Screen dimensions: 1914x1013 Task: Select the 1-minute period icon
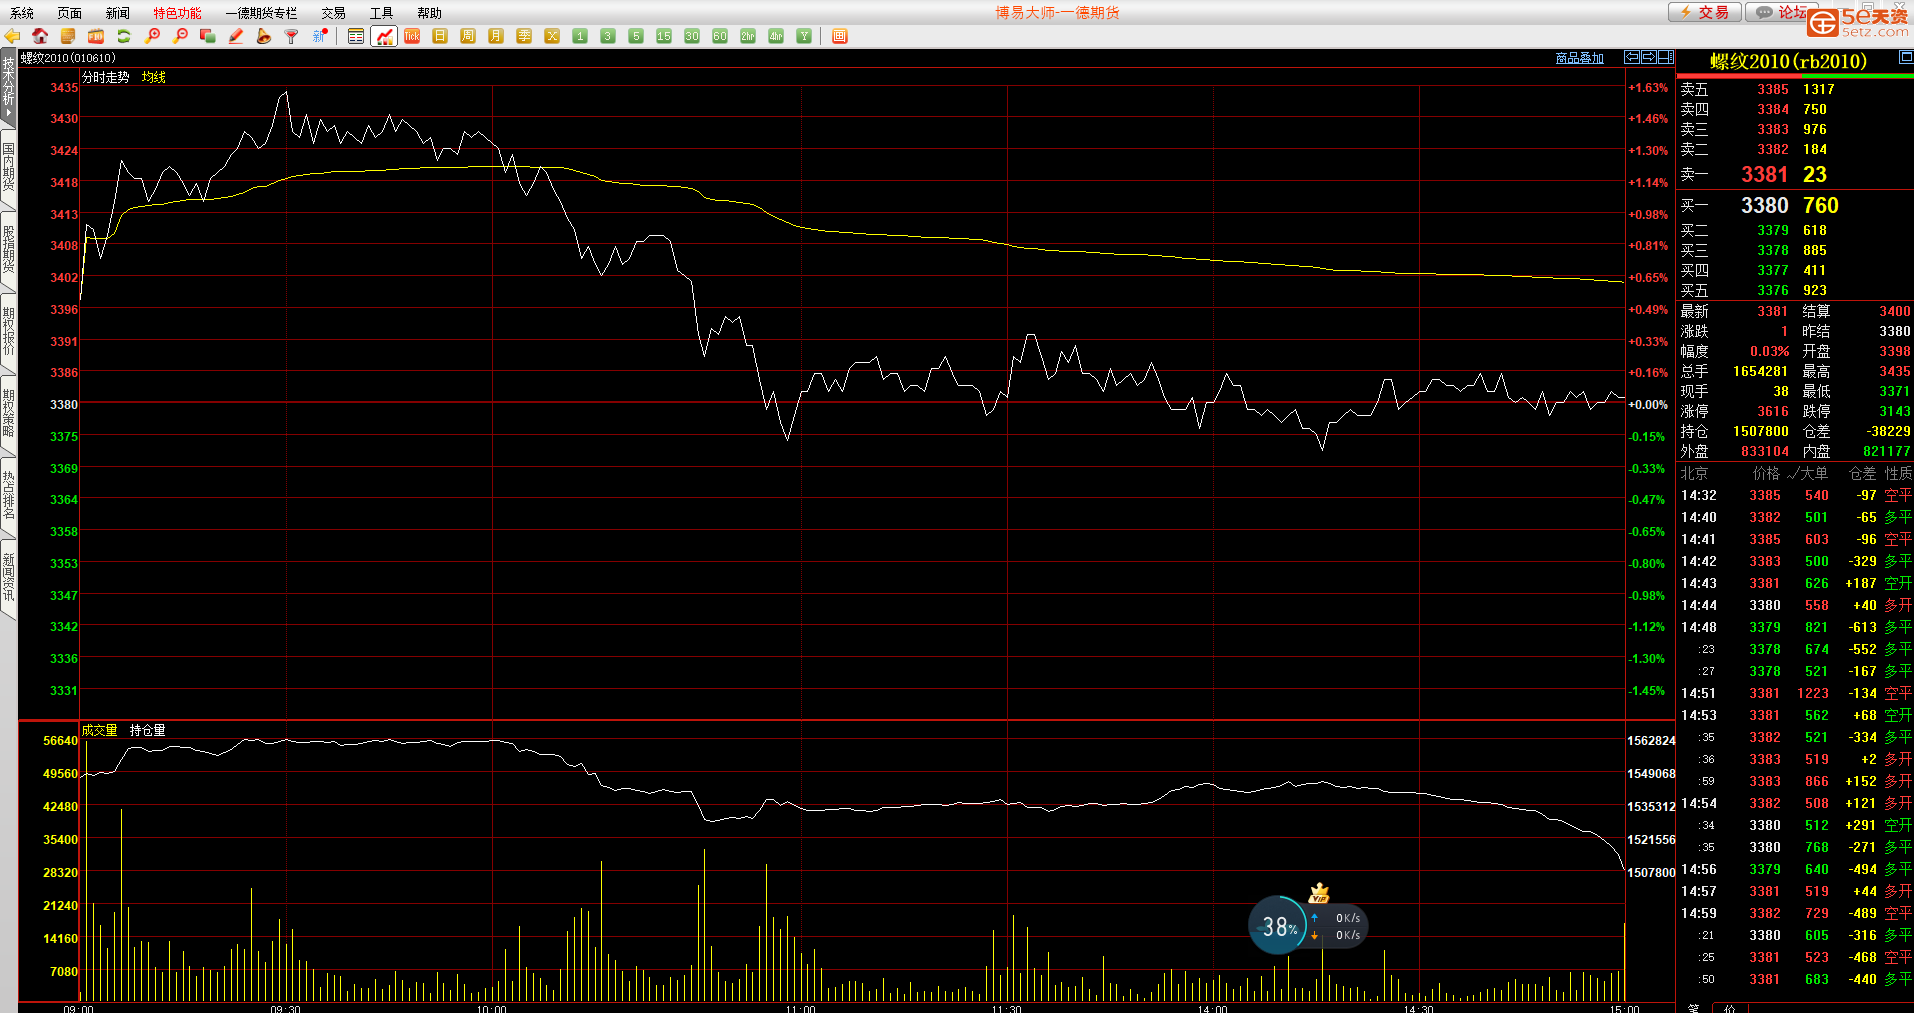(x=580, y=36)
